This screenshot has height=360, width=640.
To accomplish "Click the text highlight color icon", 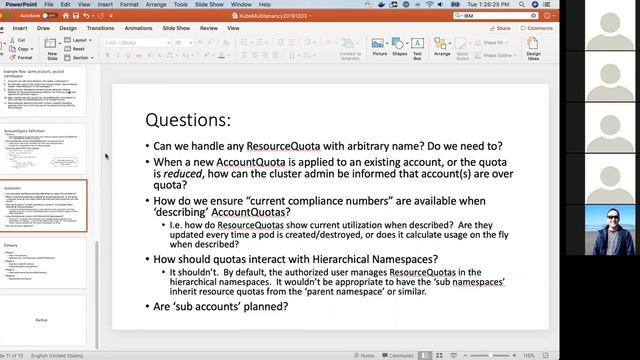I will click(207, 55).
